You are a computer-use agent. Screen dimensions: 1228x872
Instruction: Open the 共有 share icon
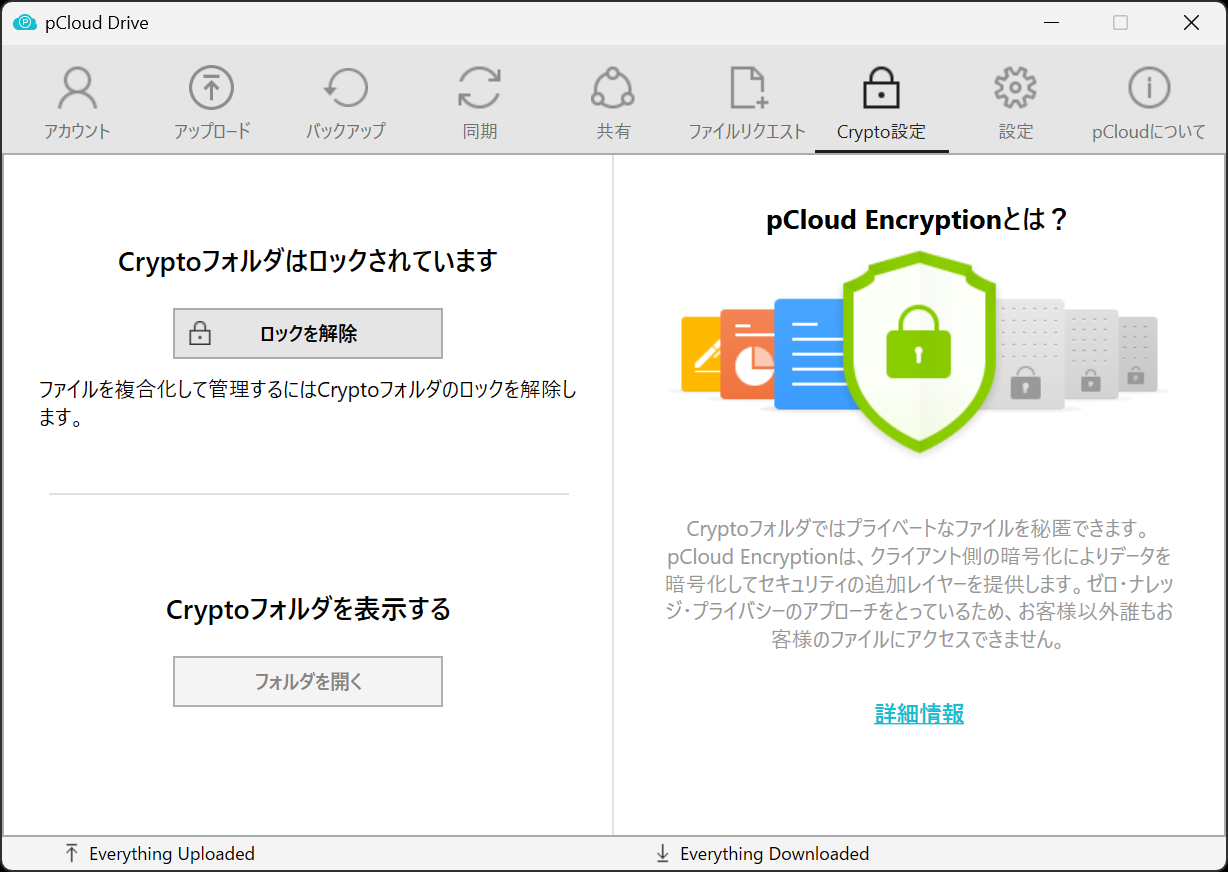click(613, 88)
